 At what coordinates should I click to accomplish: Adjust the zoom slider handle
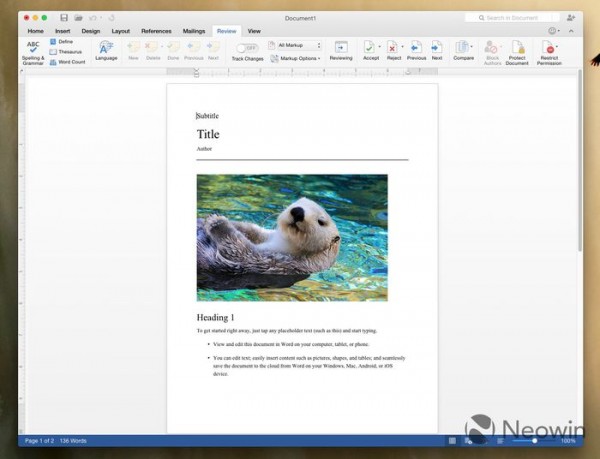(x=534, y=441)
